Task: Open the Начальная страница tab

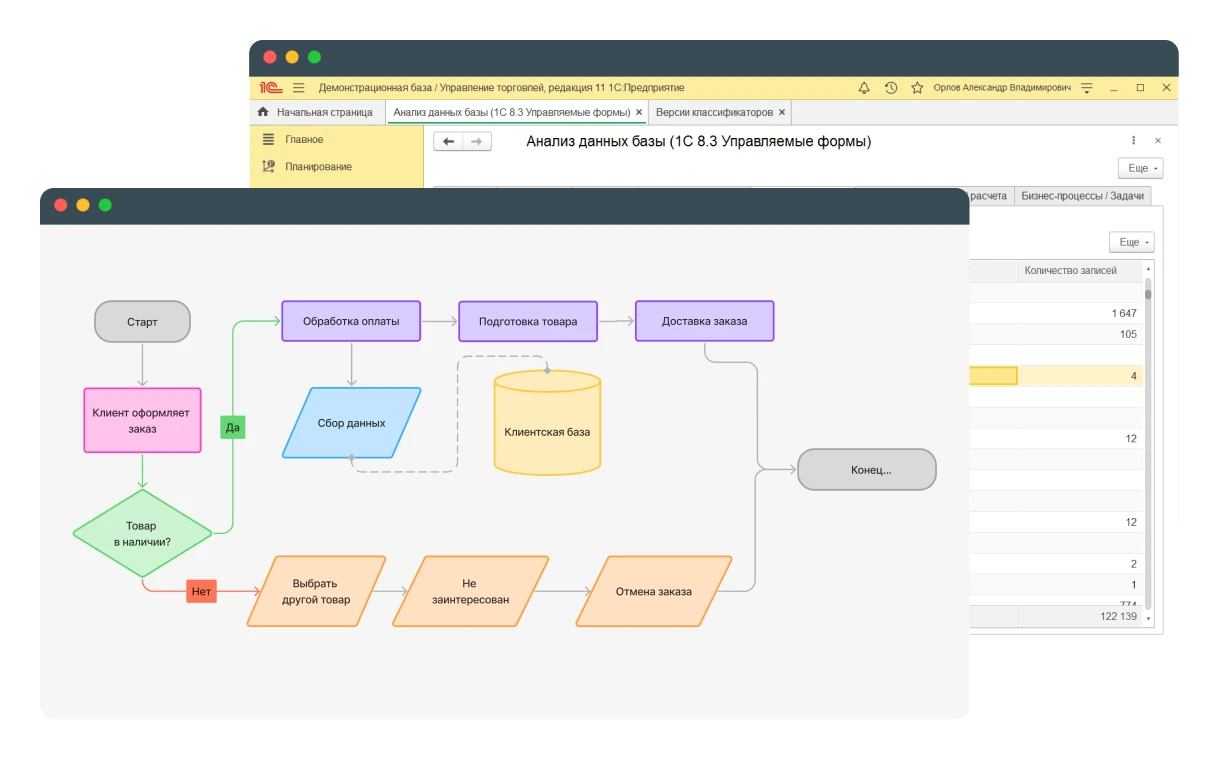Action: 315,112
